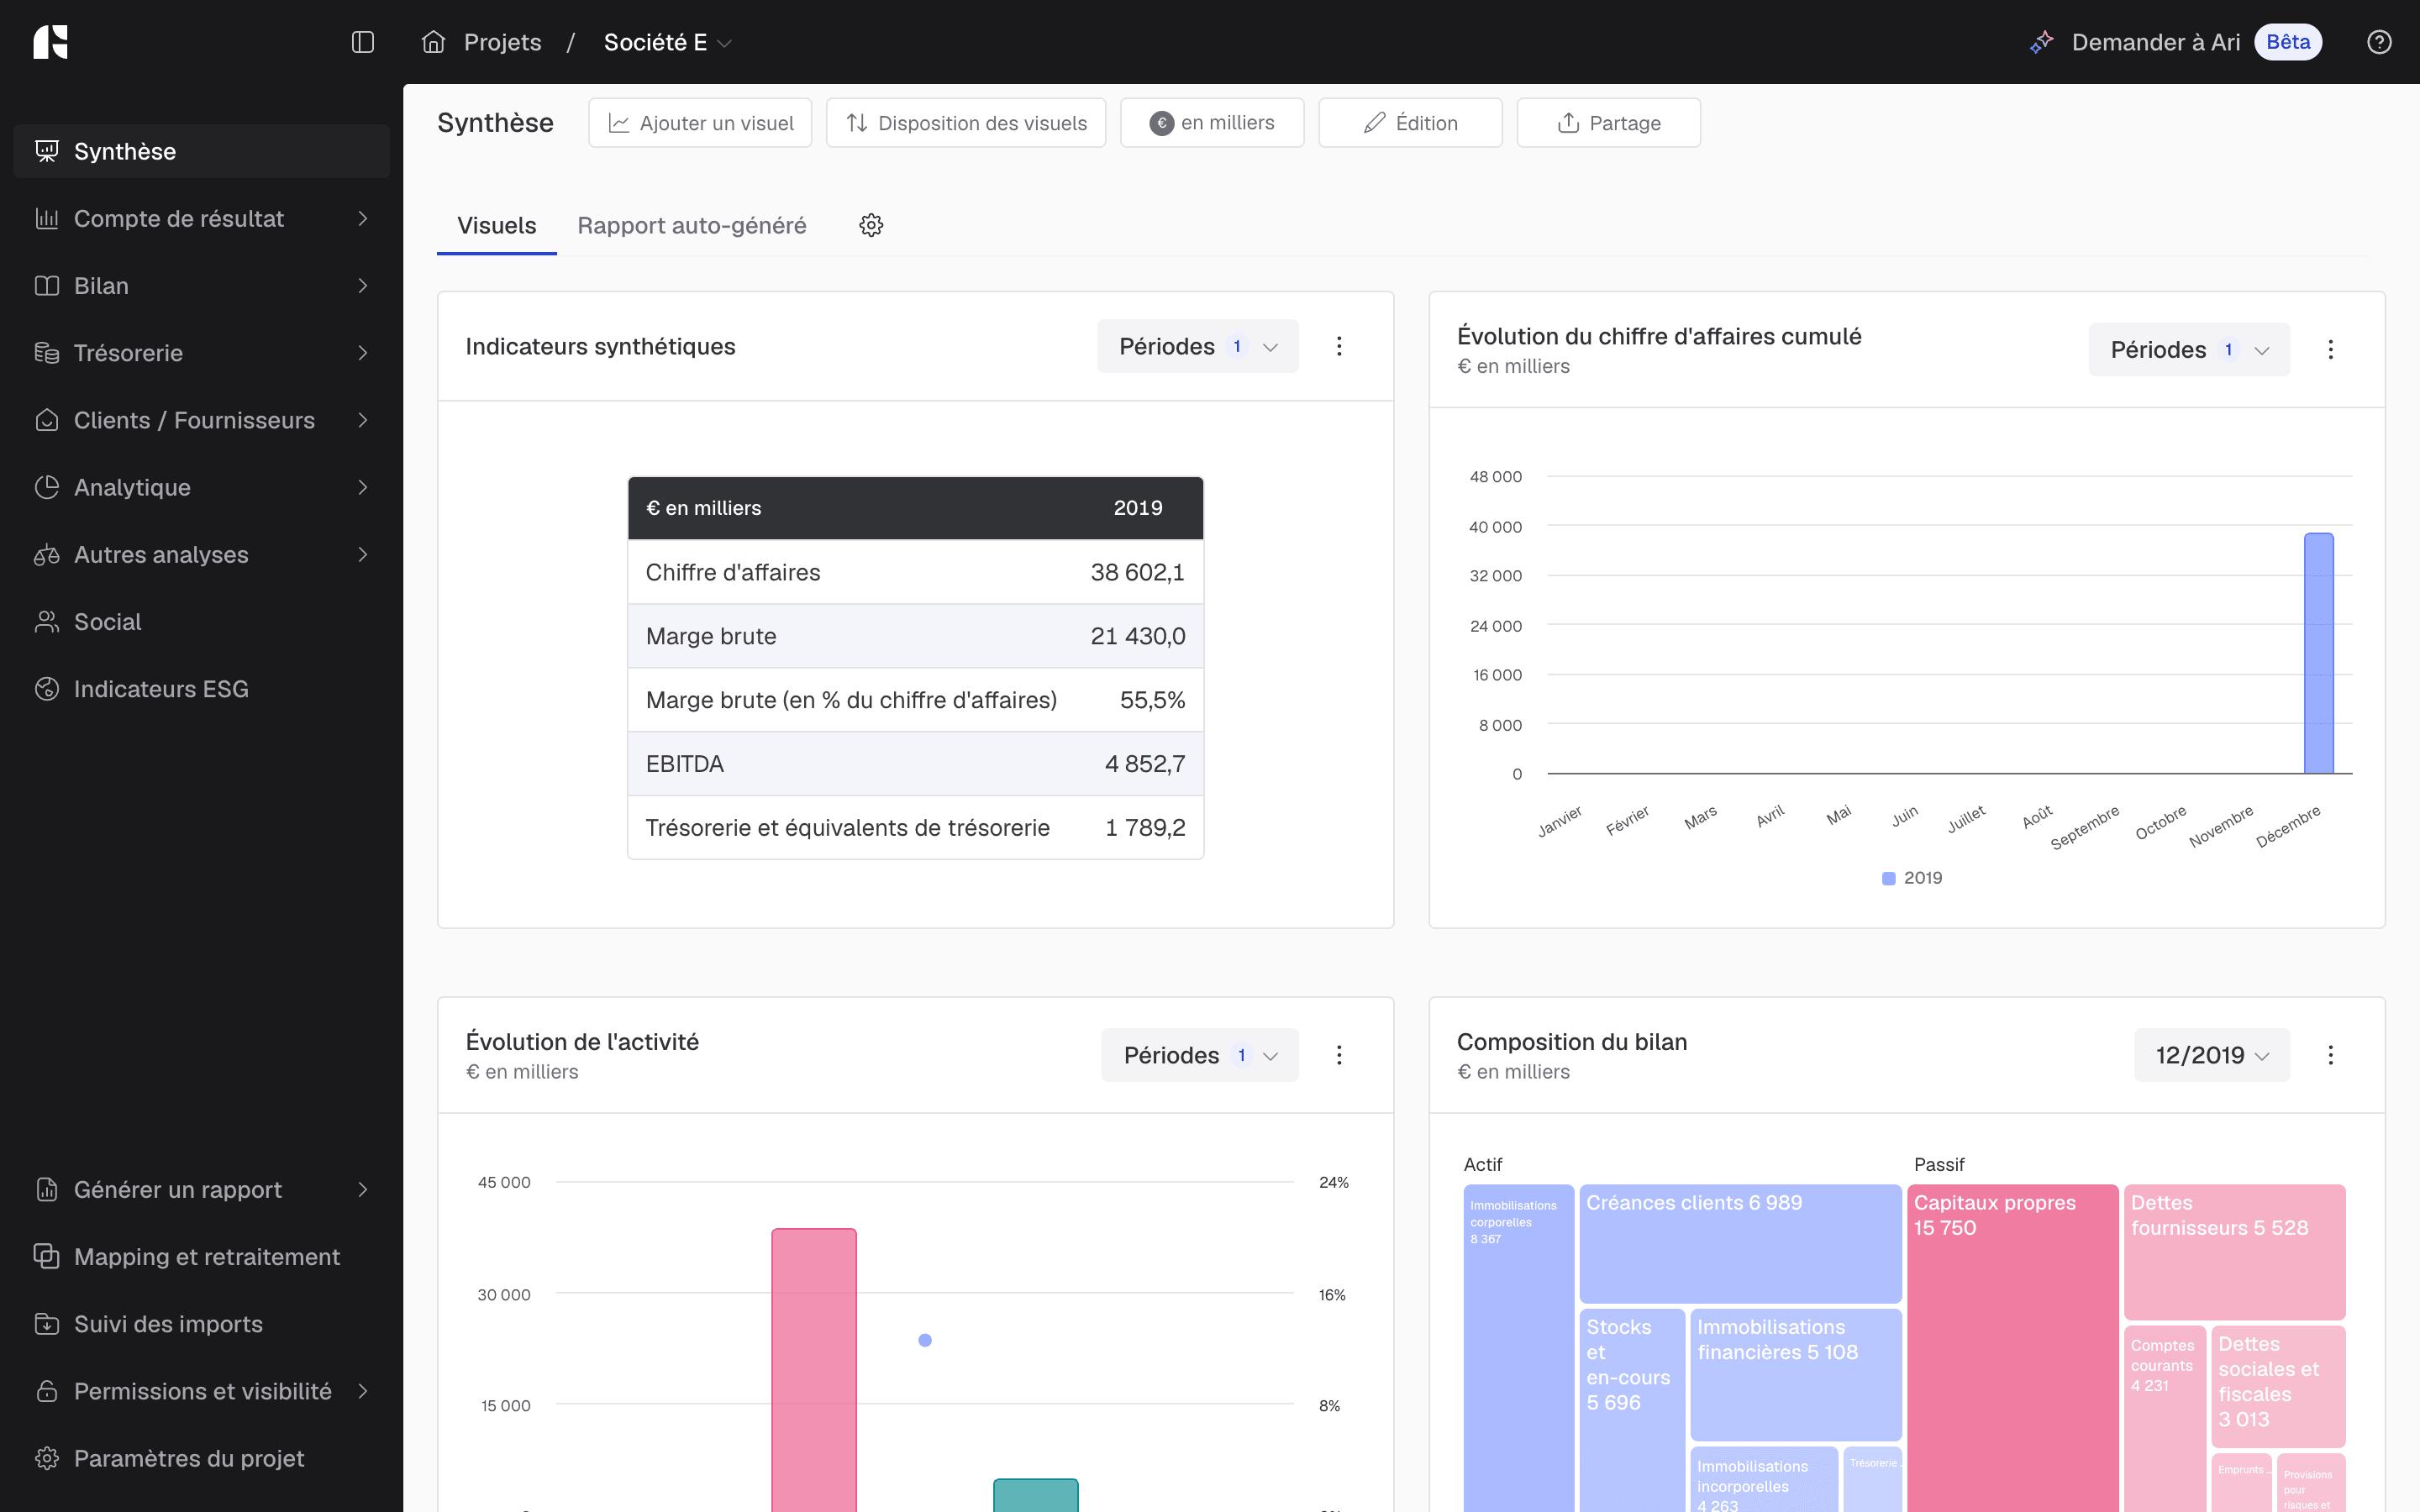Click the Clients / Fournisseurs icon

click(47, 420)
